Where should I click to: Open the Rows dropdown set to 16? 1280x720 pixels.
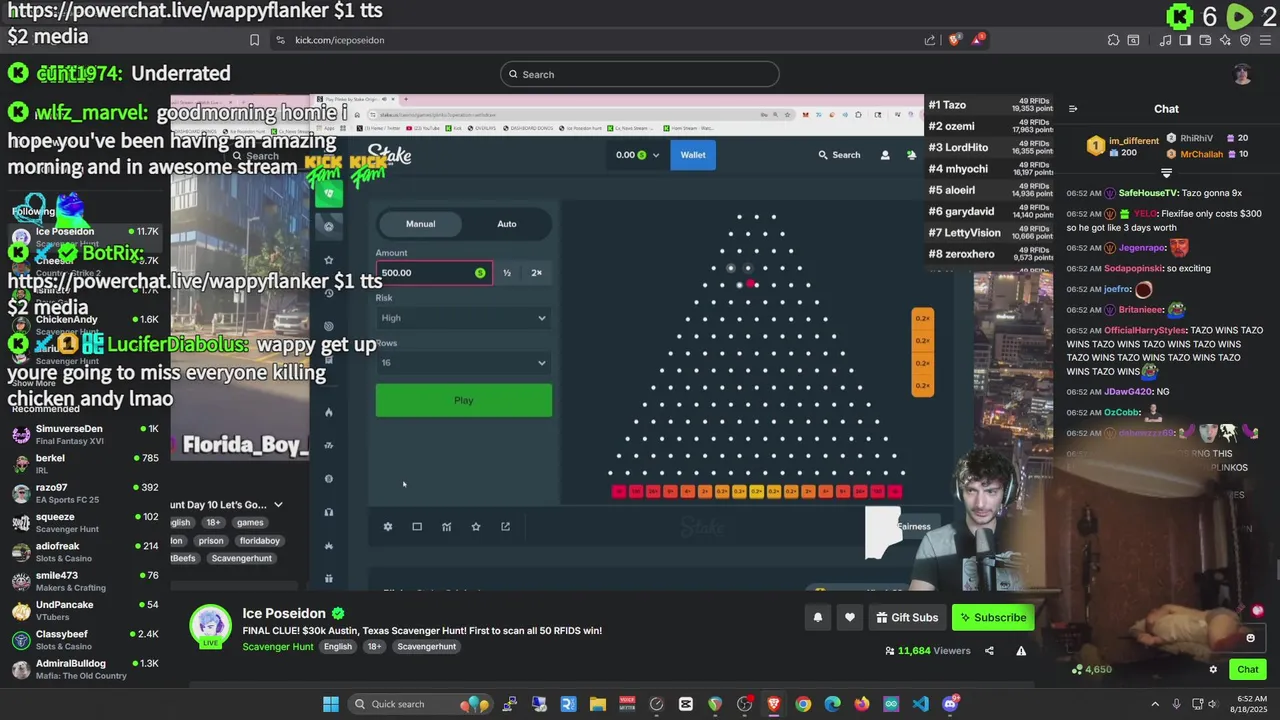(x=463, y=363)
